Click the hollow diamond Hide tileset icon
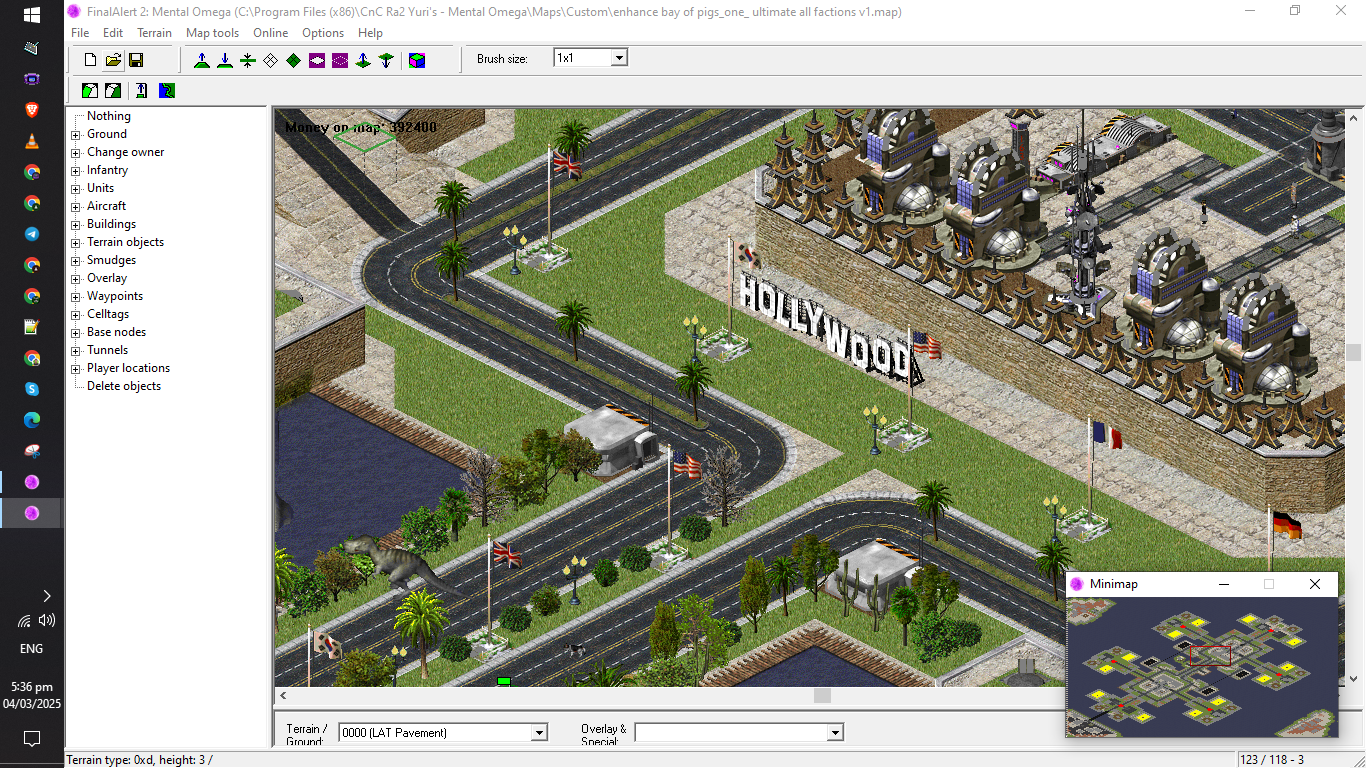The height and width of the screenshot is (768, 1366). (270, 60)
